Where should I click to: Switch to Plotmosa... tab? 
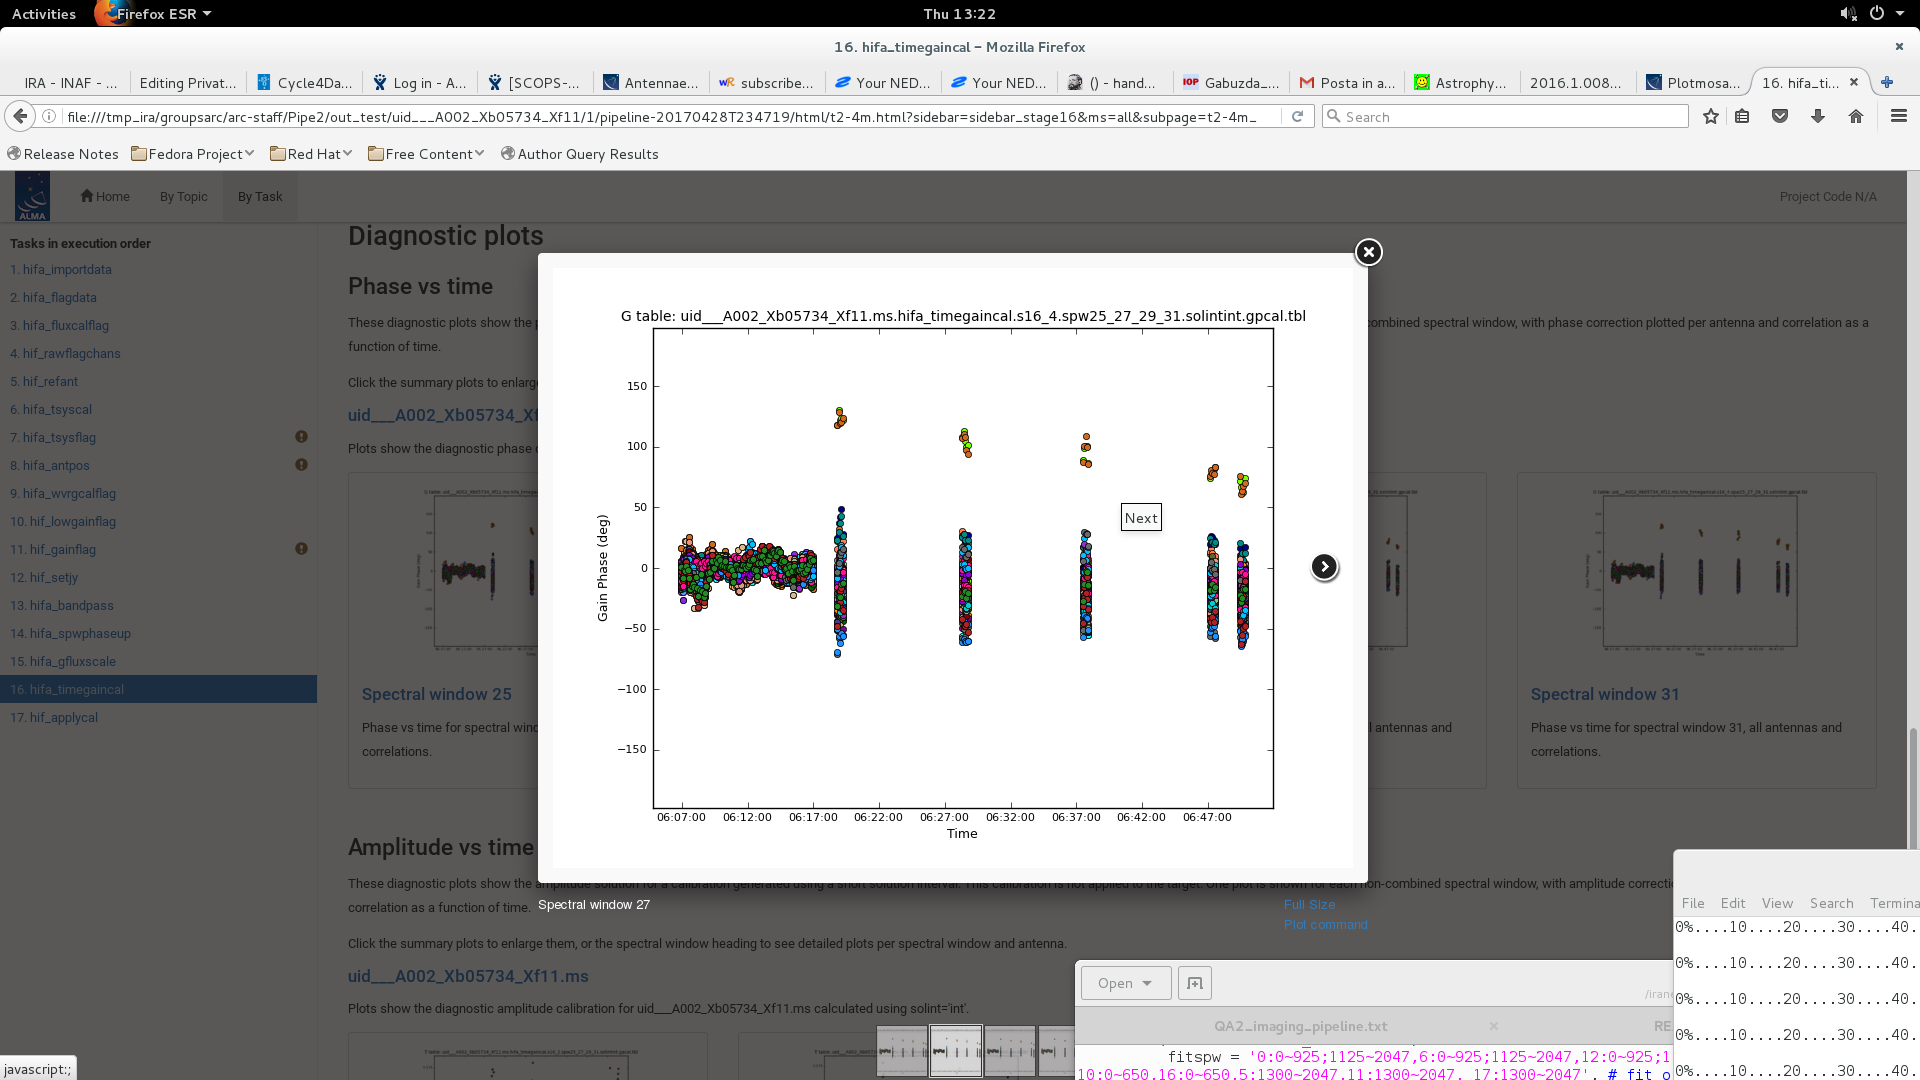1693,83
